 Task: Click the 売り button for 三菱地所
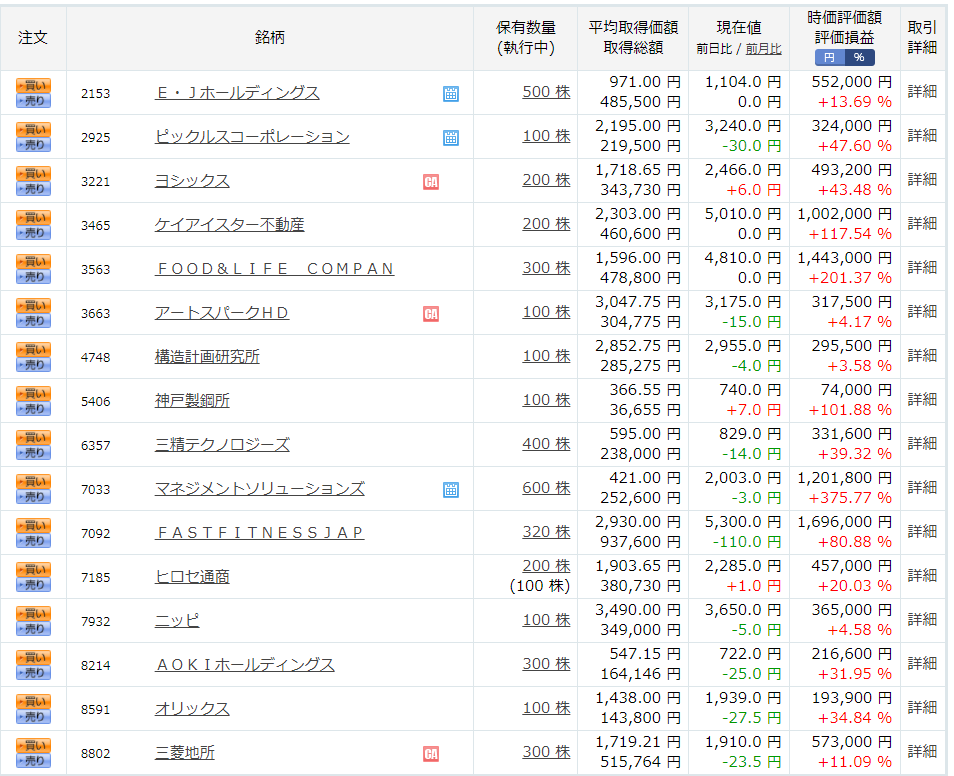tap(33, 760)
